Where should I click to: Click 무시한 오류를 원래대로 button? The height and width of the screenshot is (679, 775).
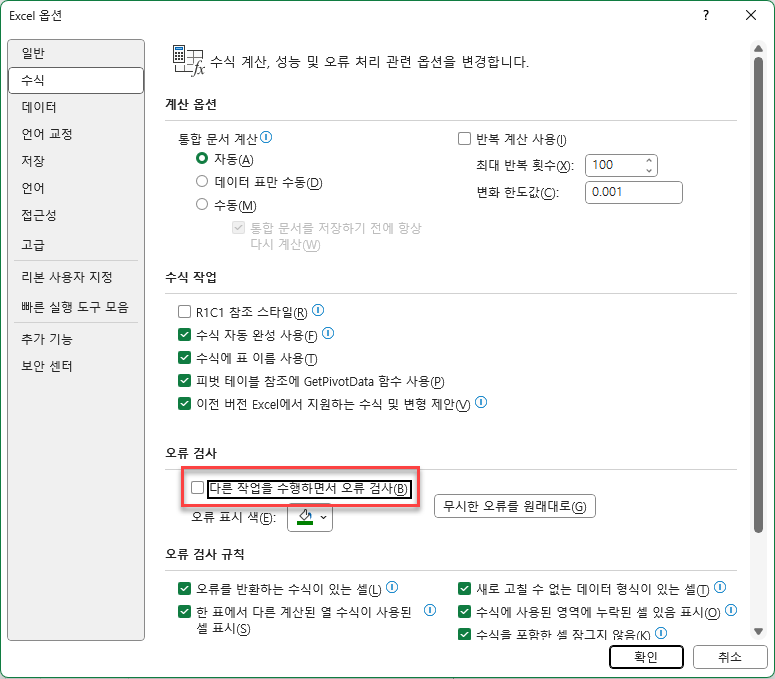[x=515, y=506]
